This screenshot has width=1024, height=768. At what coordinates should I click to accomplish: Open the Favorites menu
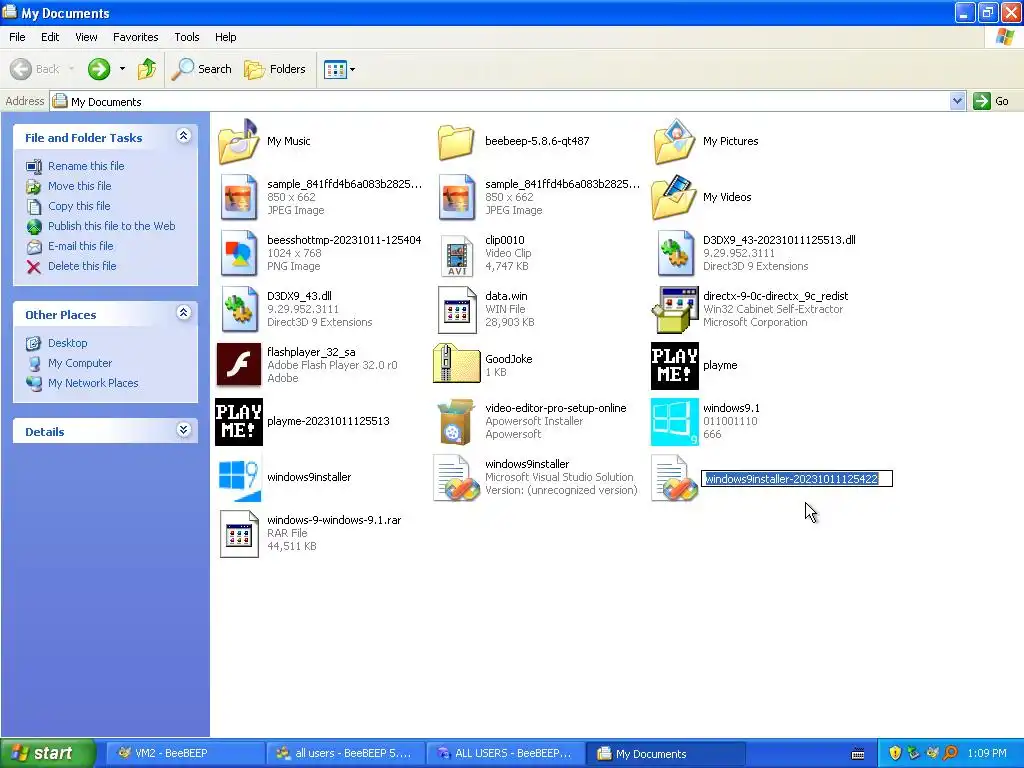[136, 37]
